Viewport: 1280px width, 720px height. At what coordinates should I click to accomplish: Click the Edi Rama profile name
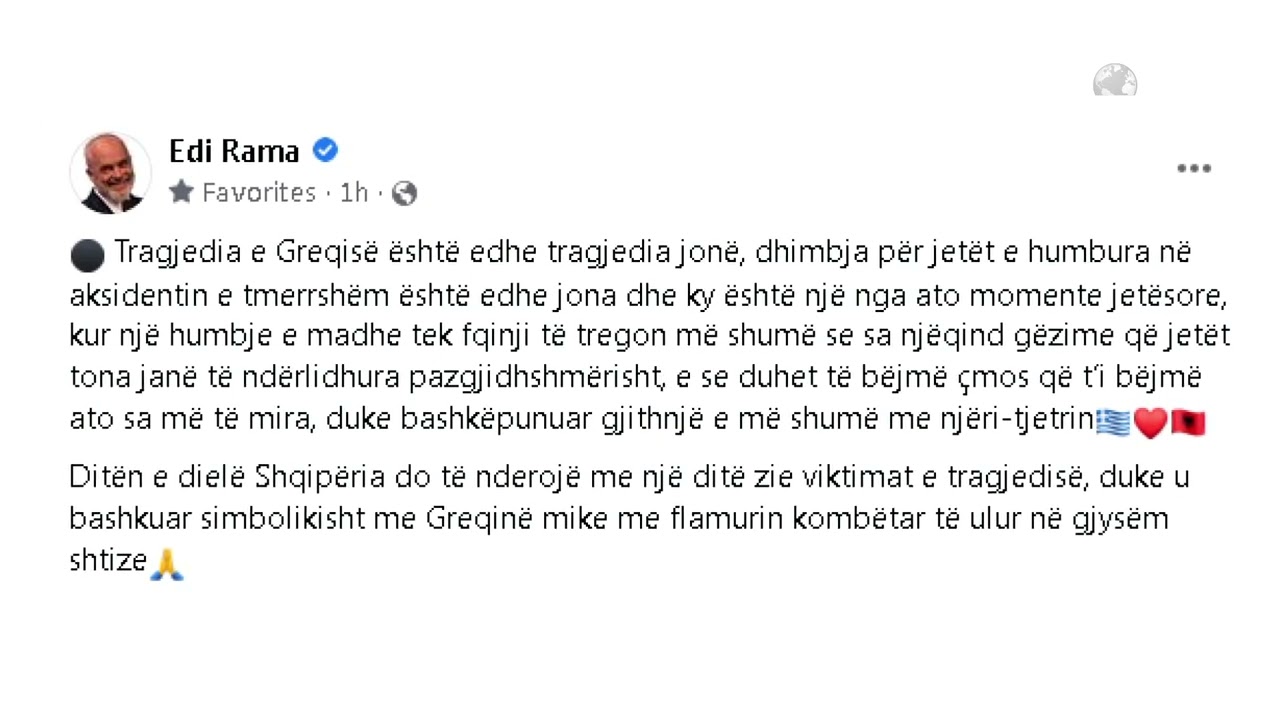pyautogui.click(x=234, y=151)
